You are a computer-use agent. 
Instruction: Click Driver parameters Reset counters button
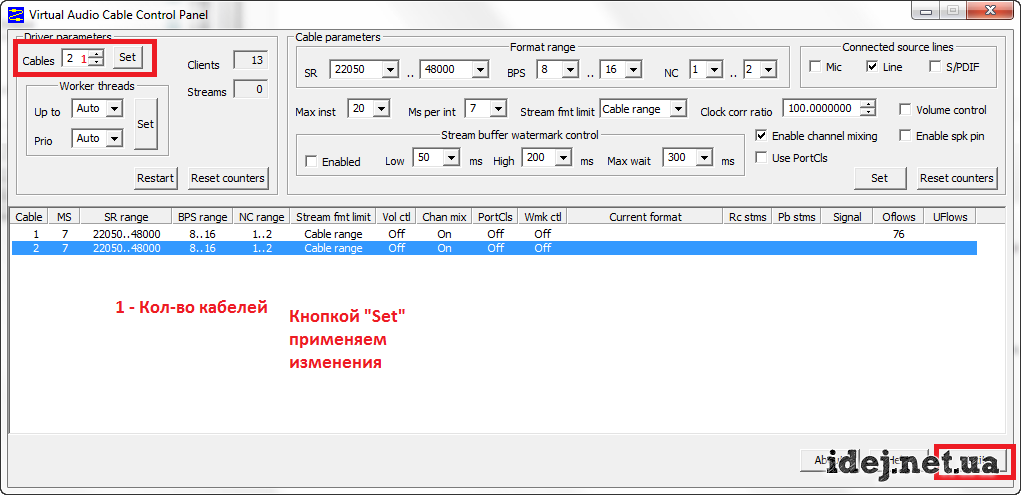coord(228,178)
